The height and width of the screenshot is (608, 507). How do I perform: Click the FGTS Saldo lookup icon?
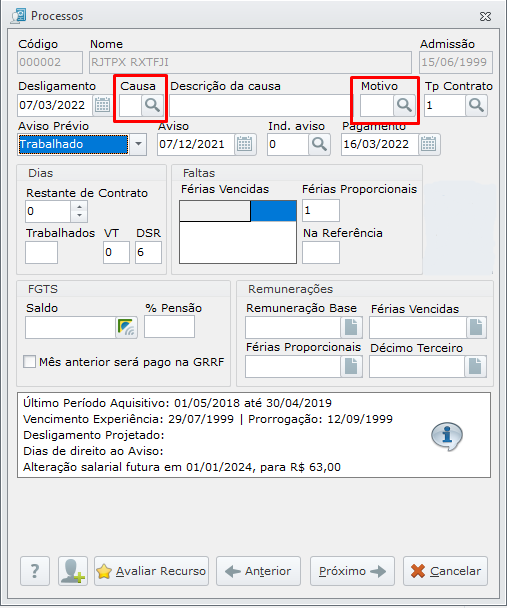pos(126,327)
